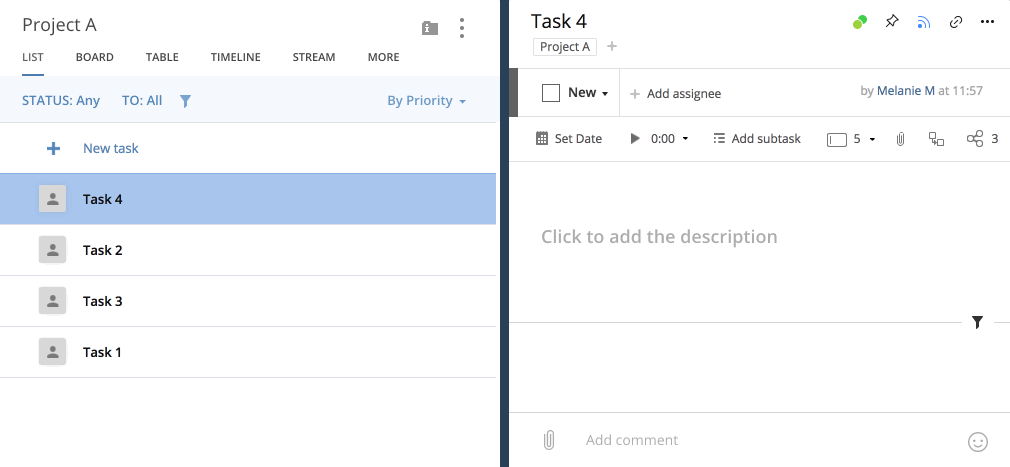
Task: Attach a file using the toolbar paperclip
Action: pyautogui.click(x=900, y=139)
